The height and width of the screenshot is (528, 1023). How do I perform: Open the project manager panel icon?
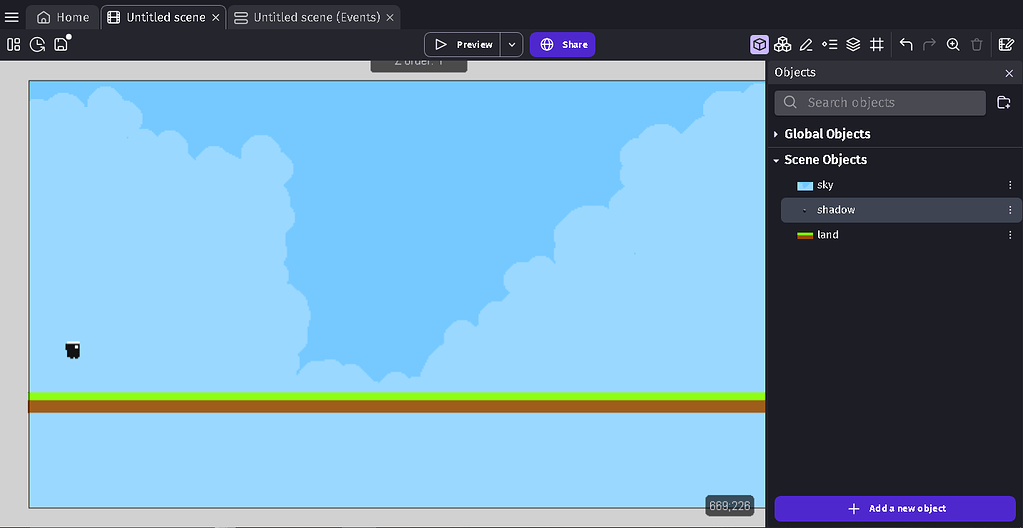(x=14, y=44)
